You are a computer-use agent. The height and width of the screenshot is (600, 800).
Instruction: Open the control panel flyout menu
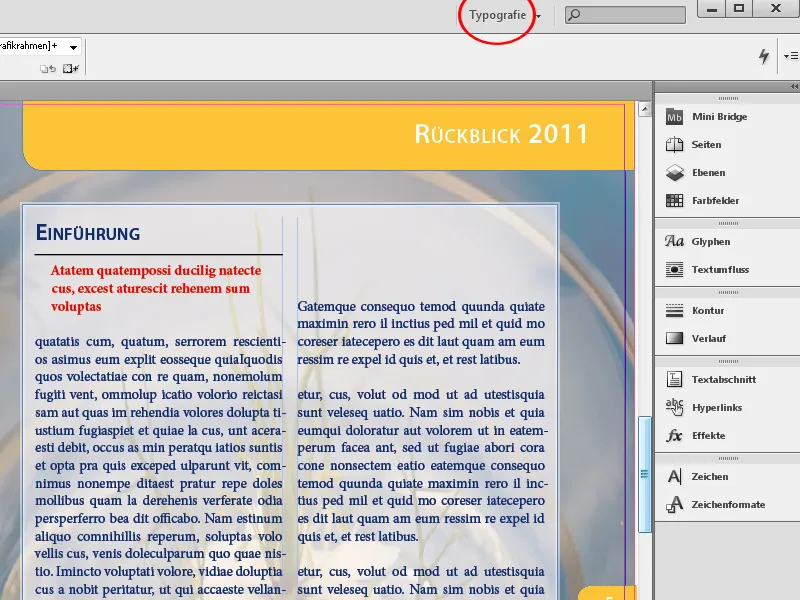coord(790,56)
